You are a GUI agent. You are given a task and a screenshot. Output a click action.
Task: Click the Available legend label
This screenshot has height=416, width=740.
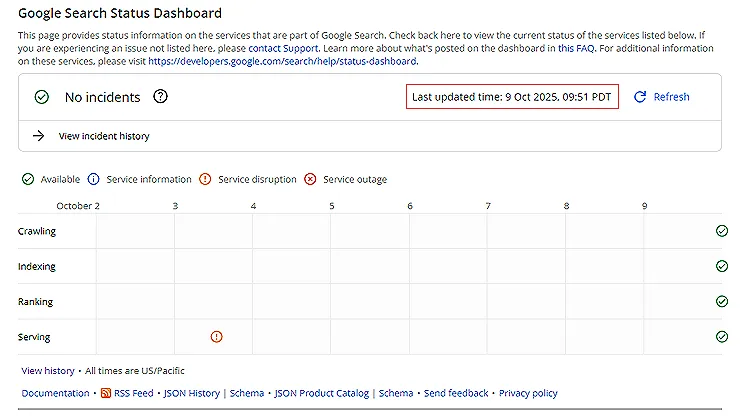pos(60,179)
